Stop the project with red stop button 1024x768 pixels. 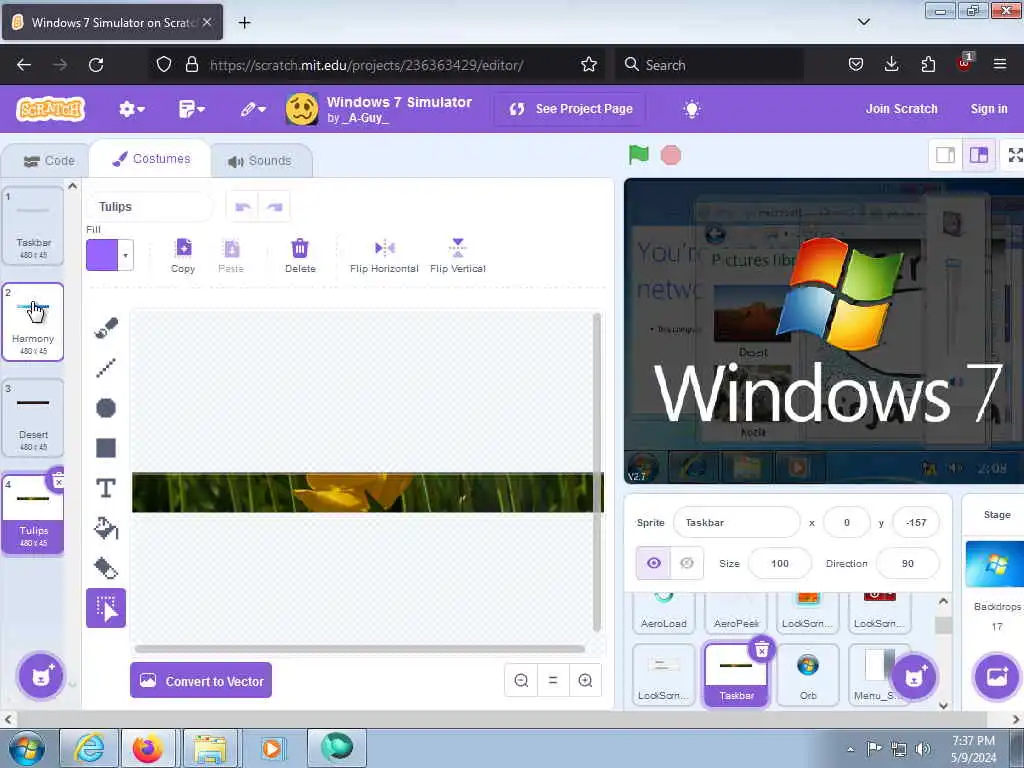point(671,155)
